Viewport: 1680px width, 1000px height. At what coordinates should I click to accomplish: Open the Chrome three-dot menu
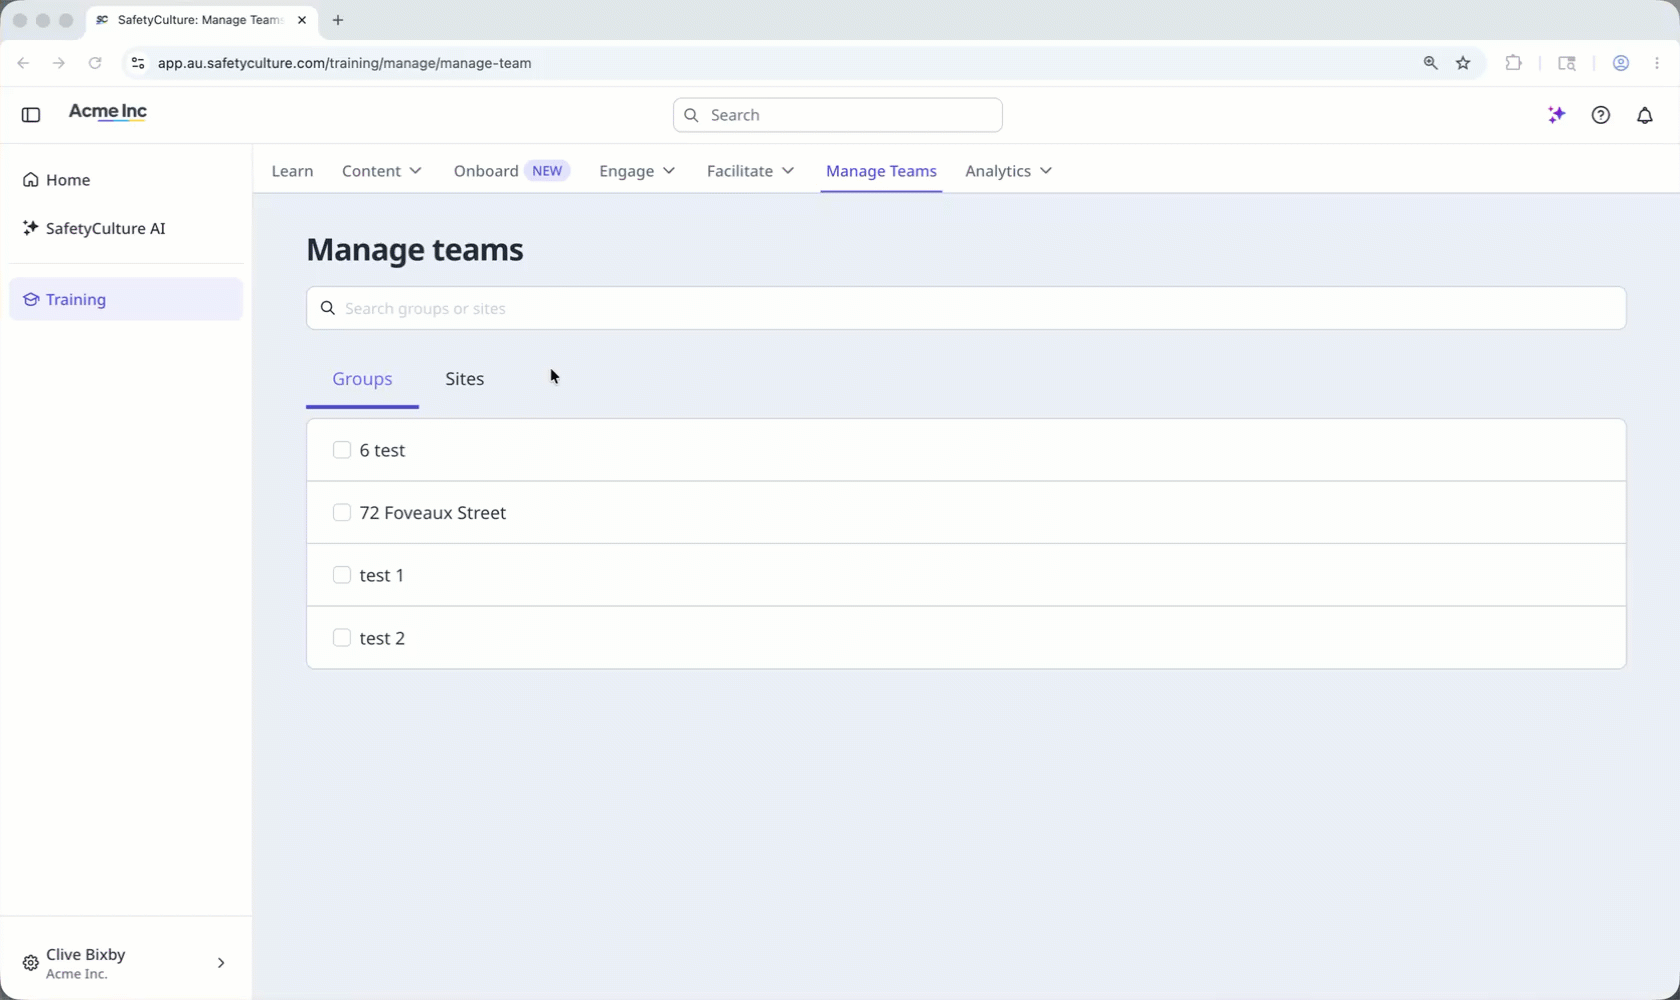click(1657, 63)
